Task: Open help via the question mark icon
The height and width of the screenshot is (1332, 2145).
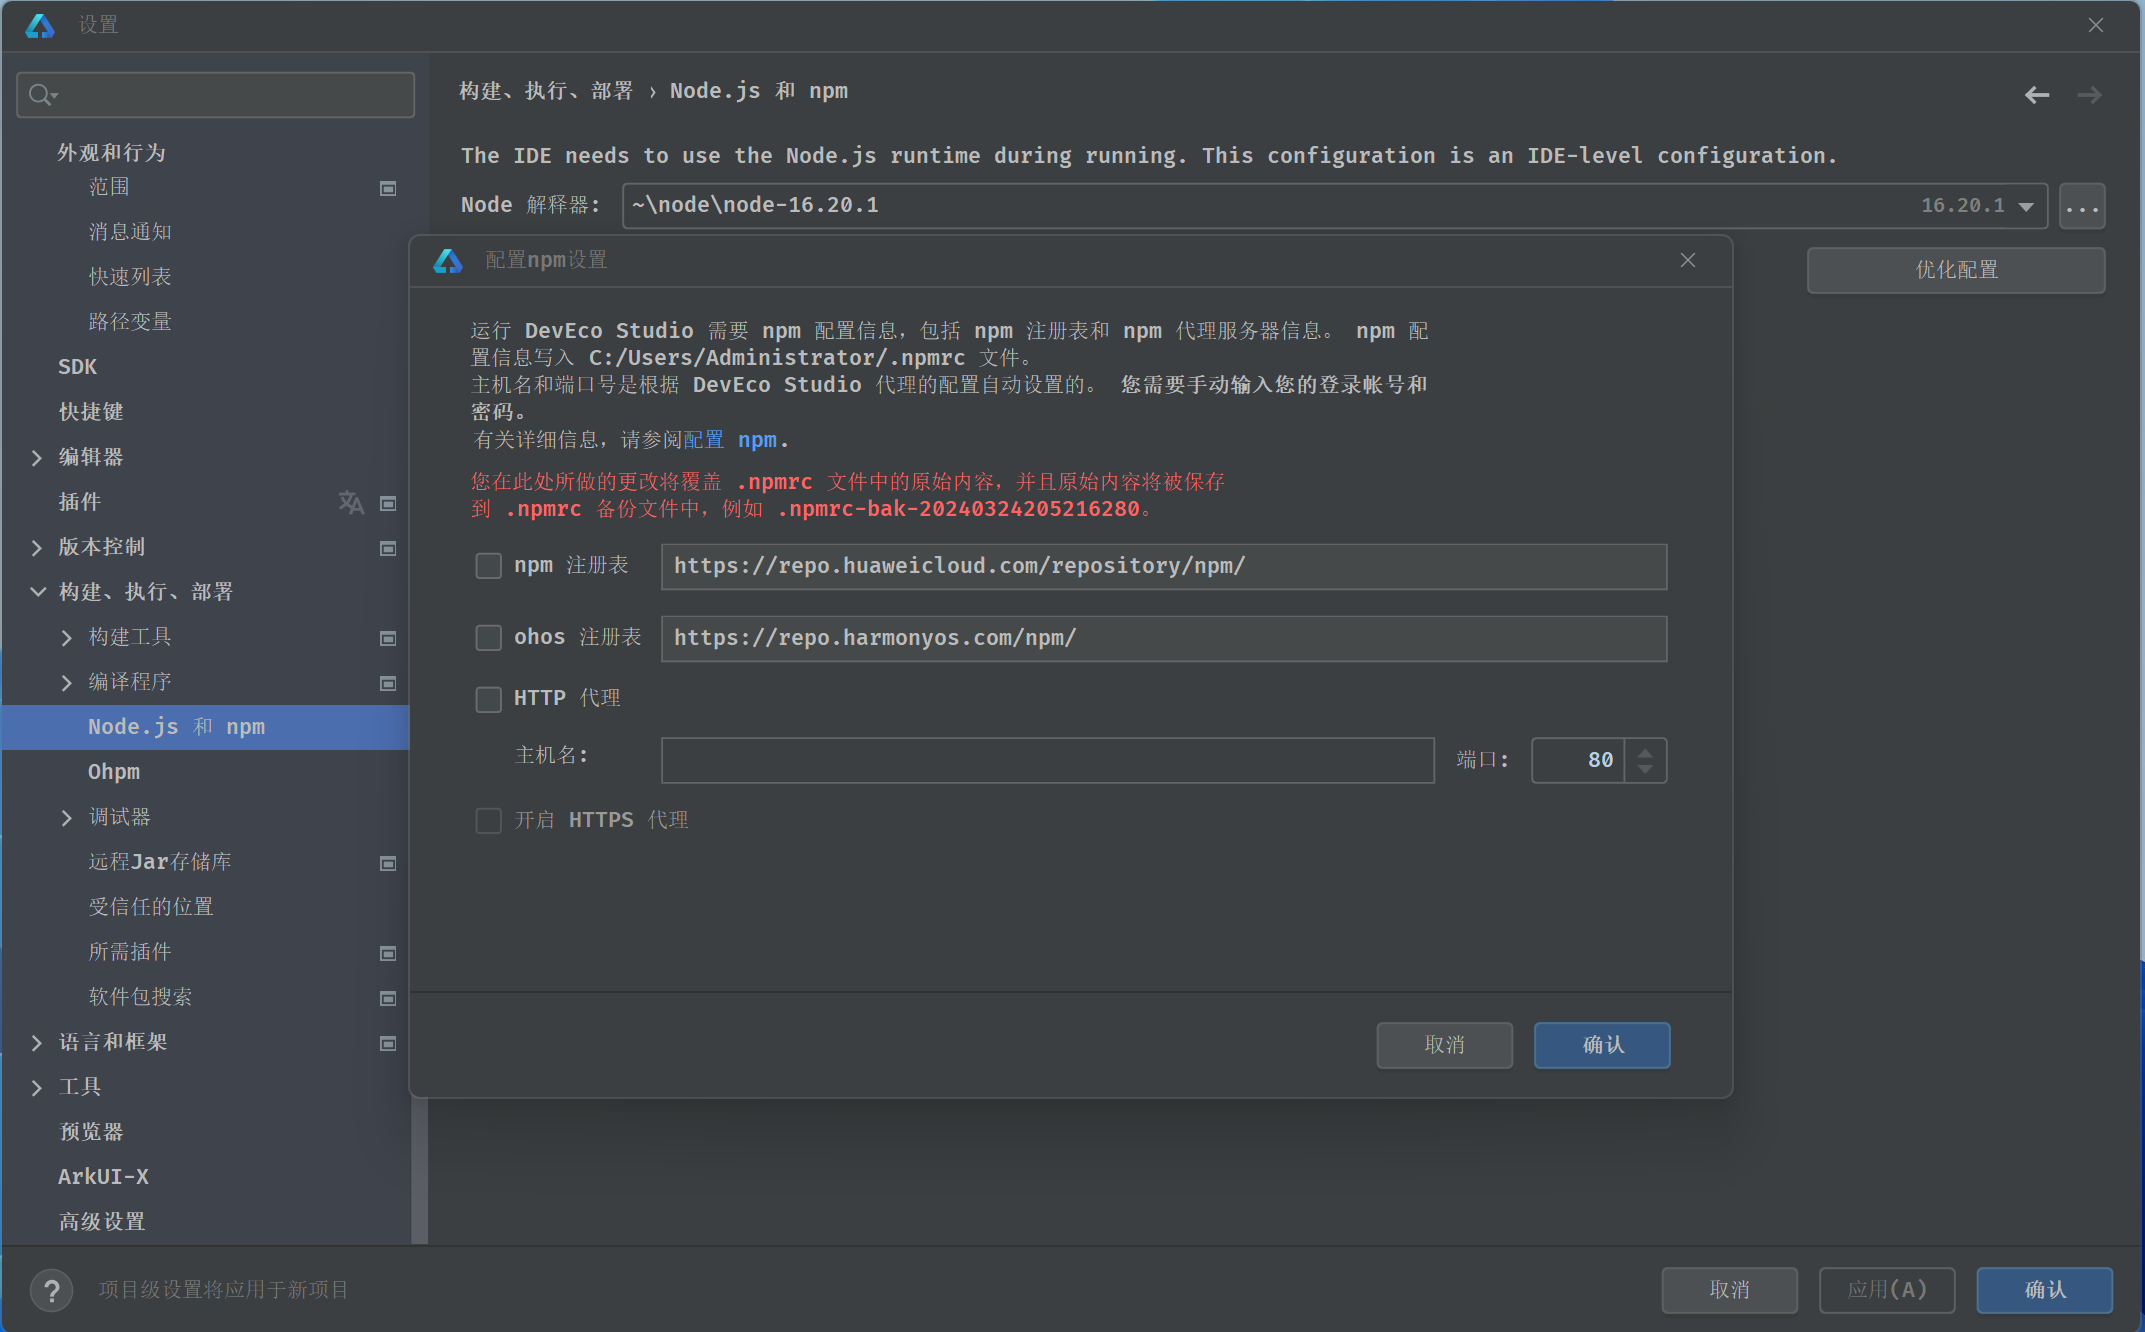Action: pos(52,1290)
